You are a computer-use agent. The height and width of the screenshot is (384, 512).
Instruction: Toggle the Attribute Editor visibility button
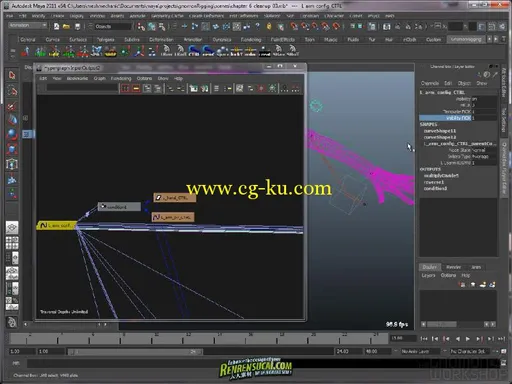point(482,26)
